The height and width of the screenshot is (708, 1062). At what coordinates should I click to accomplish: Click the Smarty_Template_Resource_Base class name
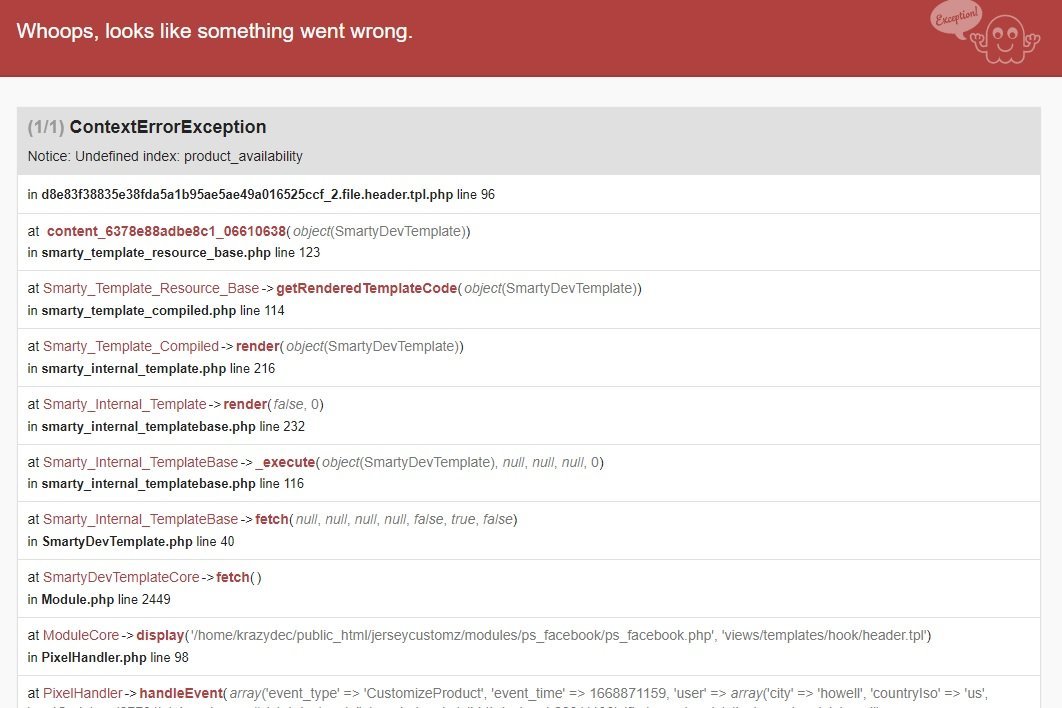[151, 288]
